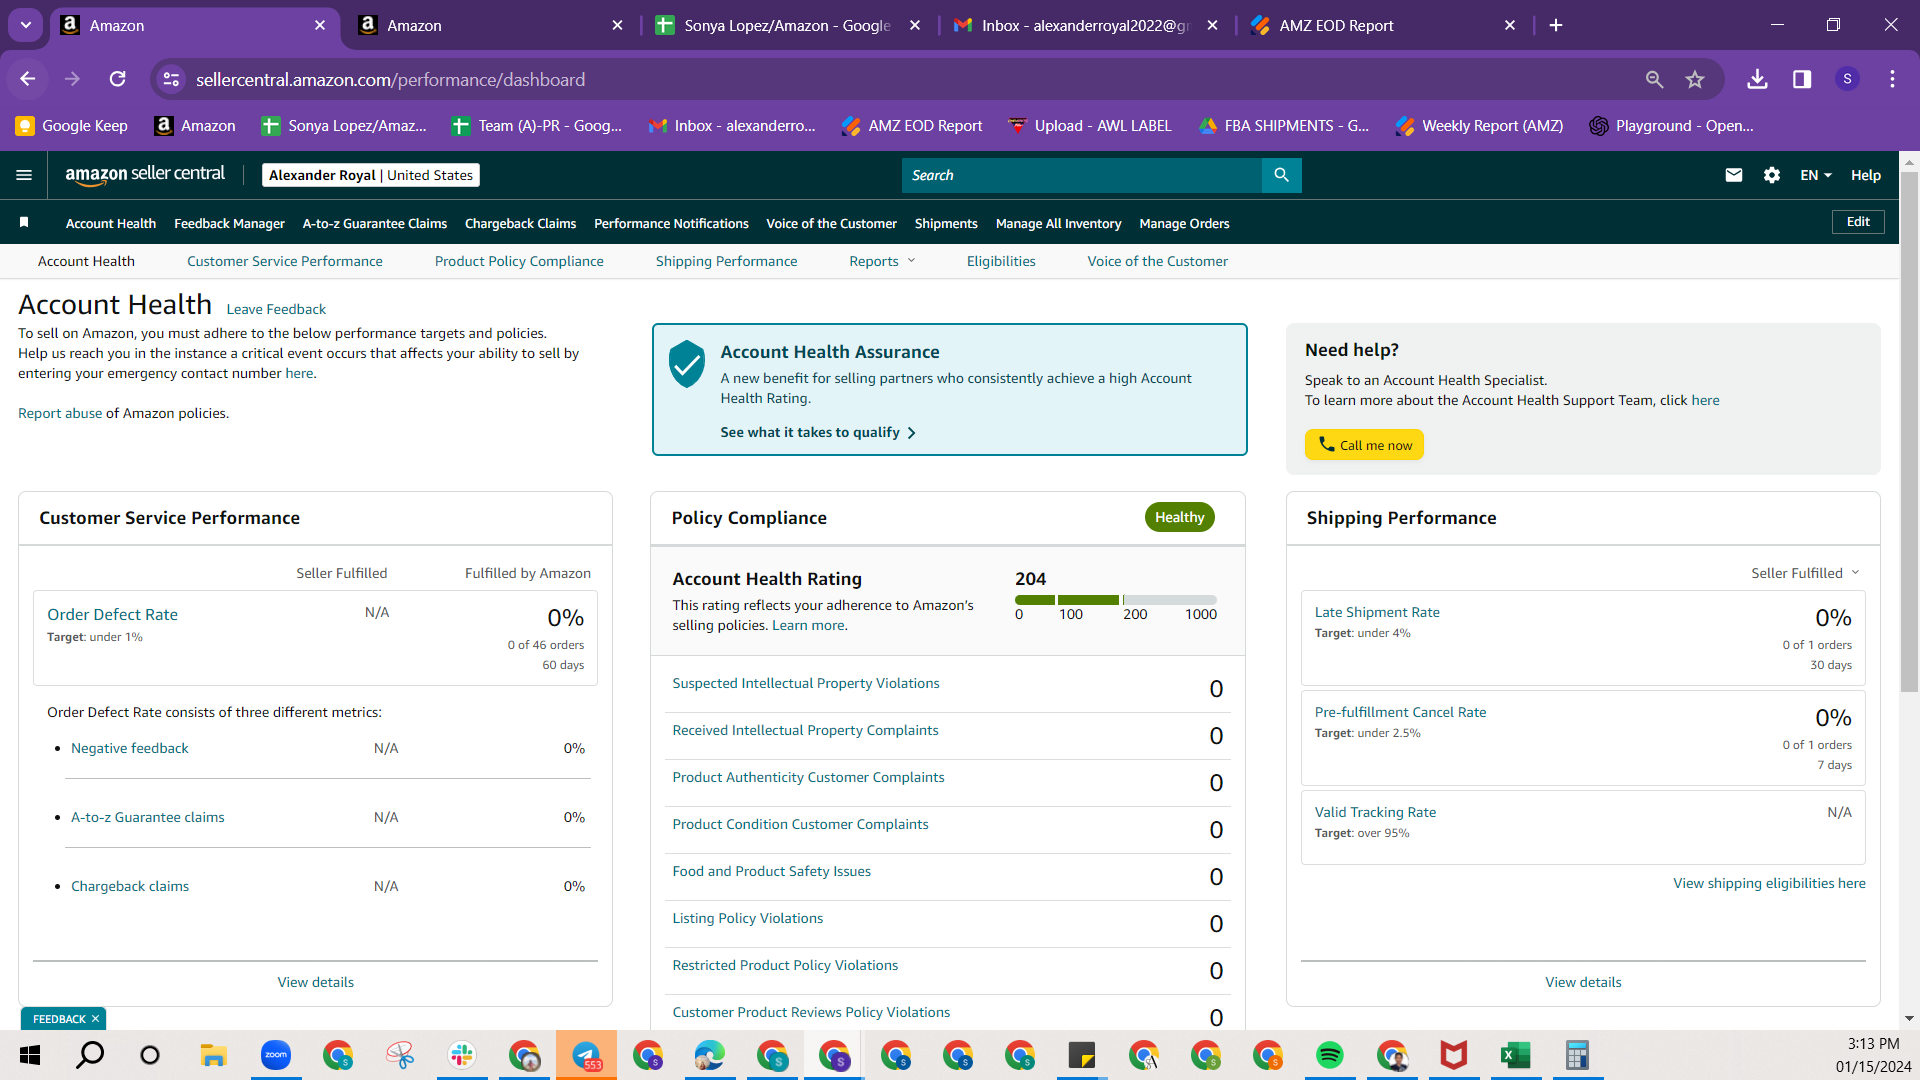Open Telegram from the taskbar

pos(586,1055)
